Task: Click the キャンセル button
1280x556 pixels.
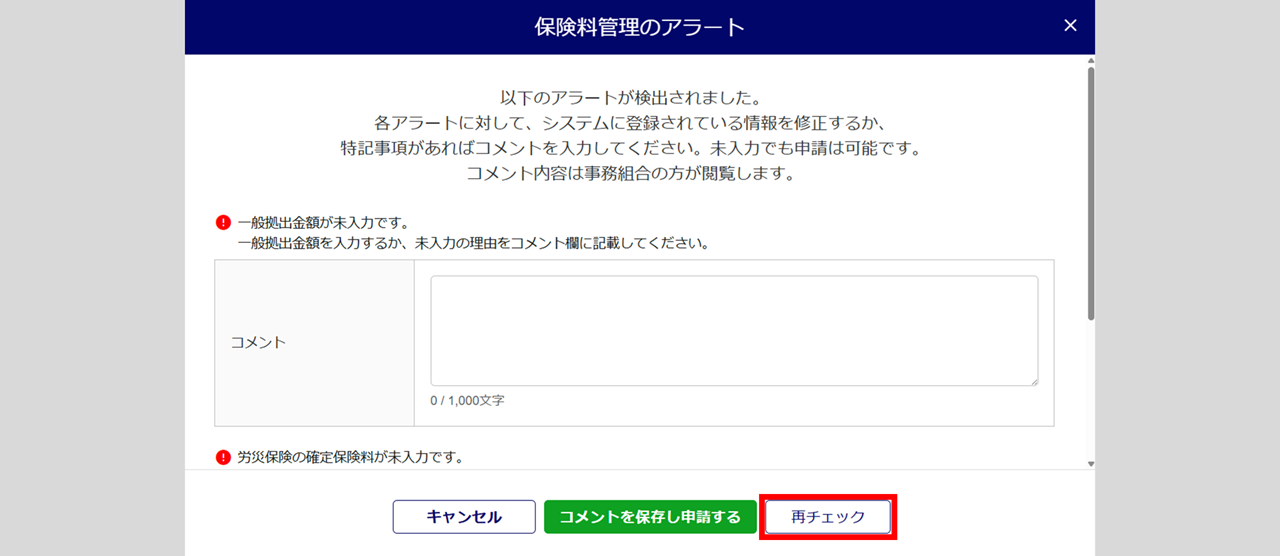Action: tap(464, 517)
